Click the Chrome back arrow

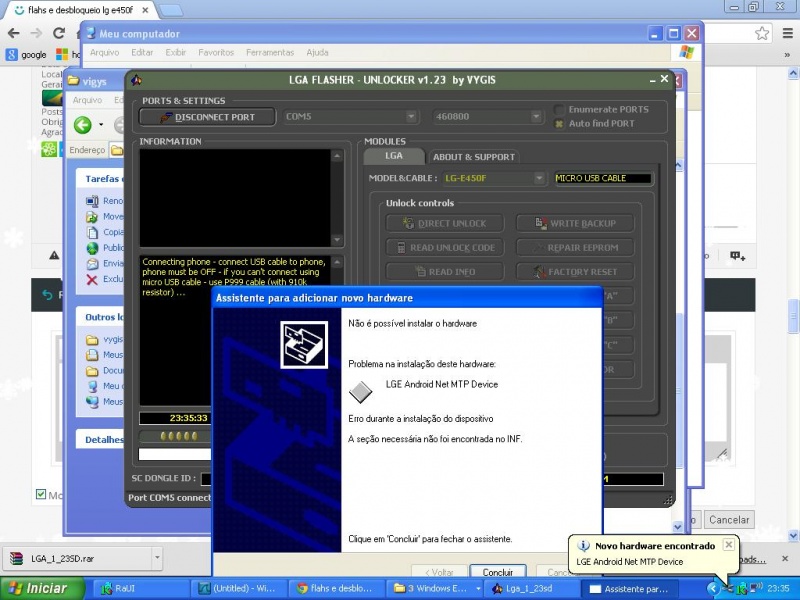point(14,33)
